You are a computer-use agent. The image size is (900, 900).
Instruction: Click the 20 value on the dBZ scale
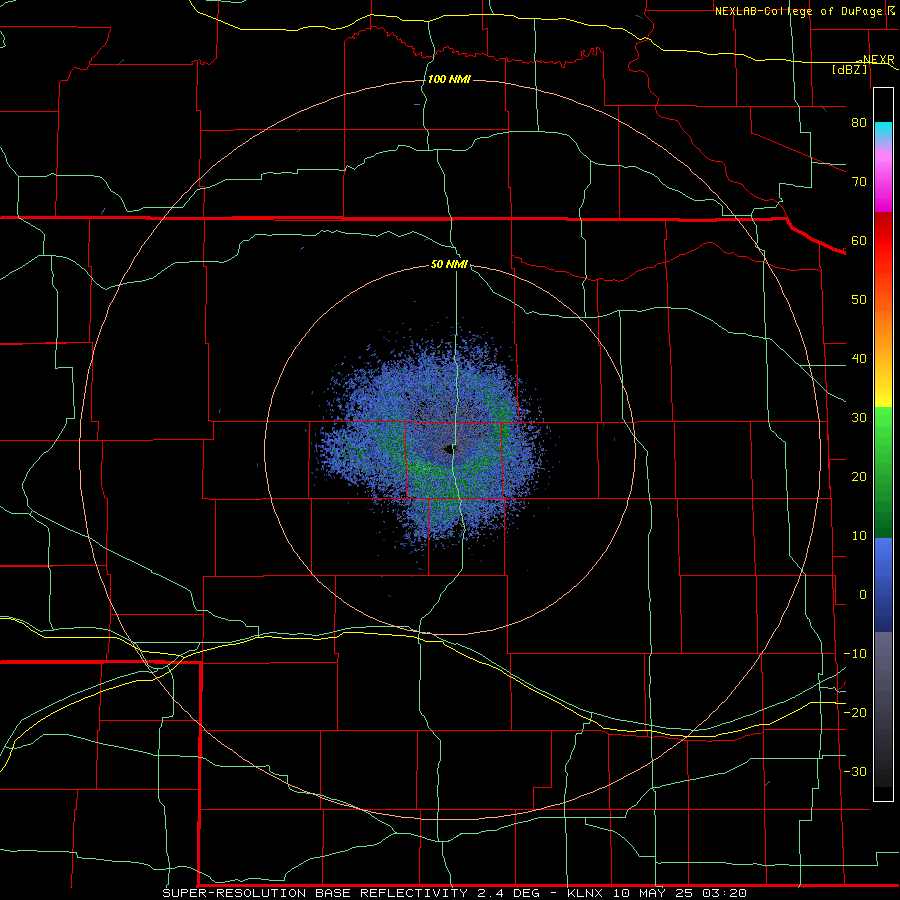point(859,476)
